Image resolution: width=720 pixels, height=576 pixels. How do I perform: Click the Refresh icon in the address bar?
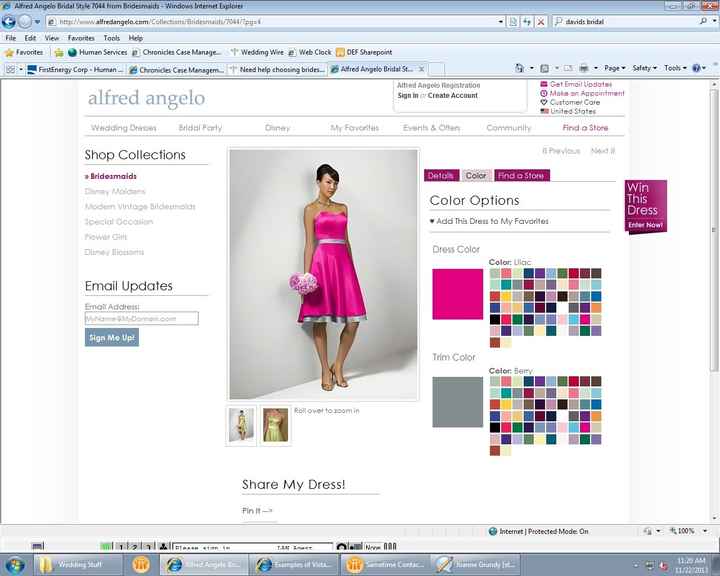pos(527,22)
